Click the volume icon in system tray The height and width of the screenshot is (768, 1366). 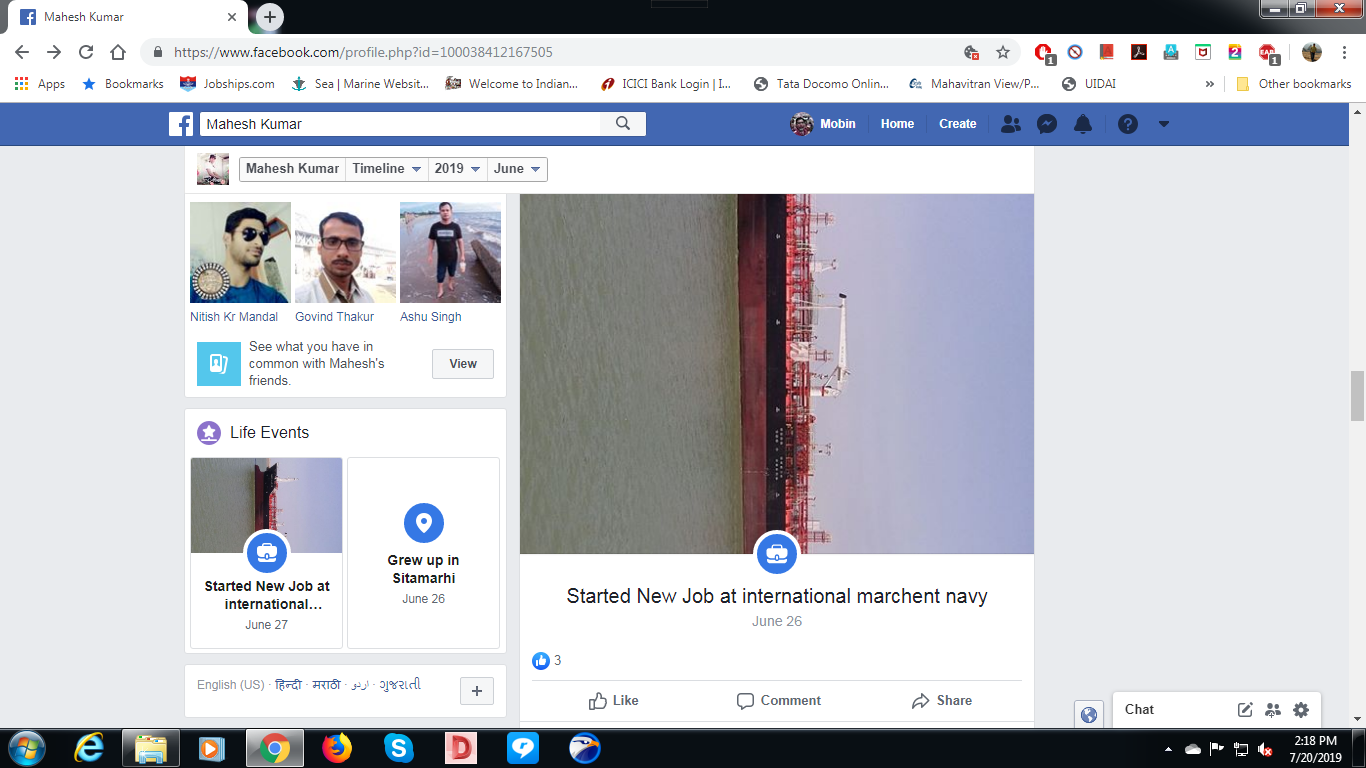click(x=1265, y=749)
